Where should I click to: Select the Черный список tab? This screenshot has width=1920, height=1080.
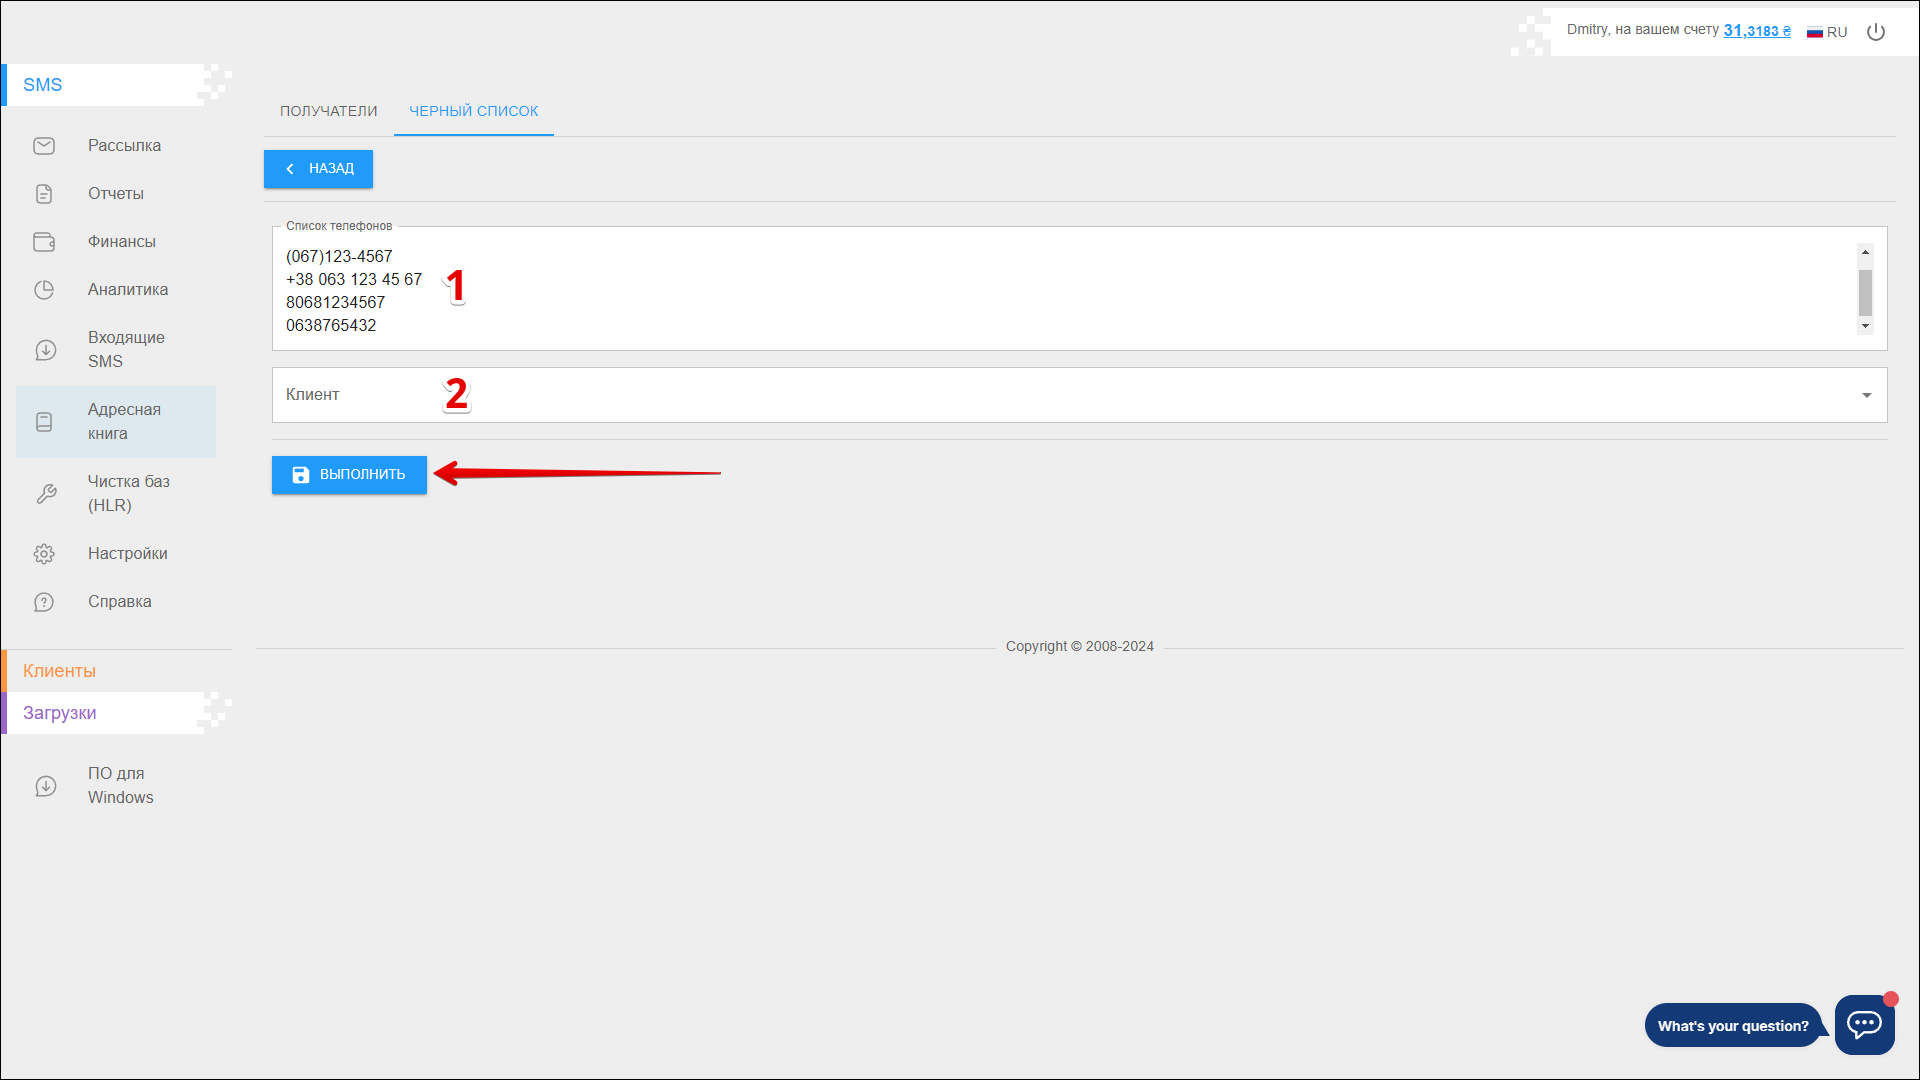pos(473,111)
